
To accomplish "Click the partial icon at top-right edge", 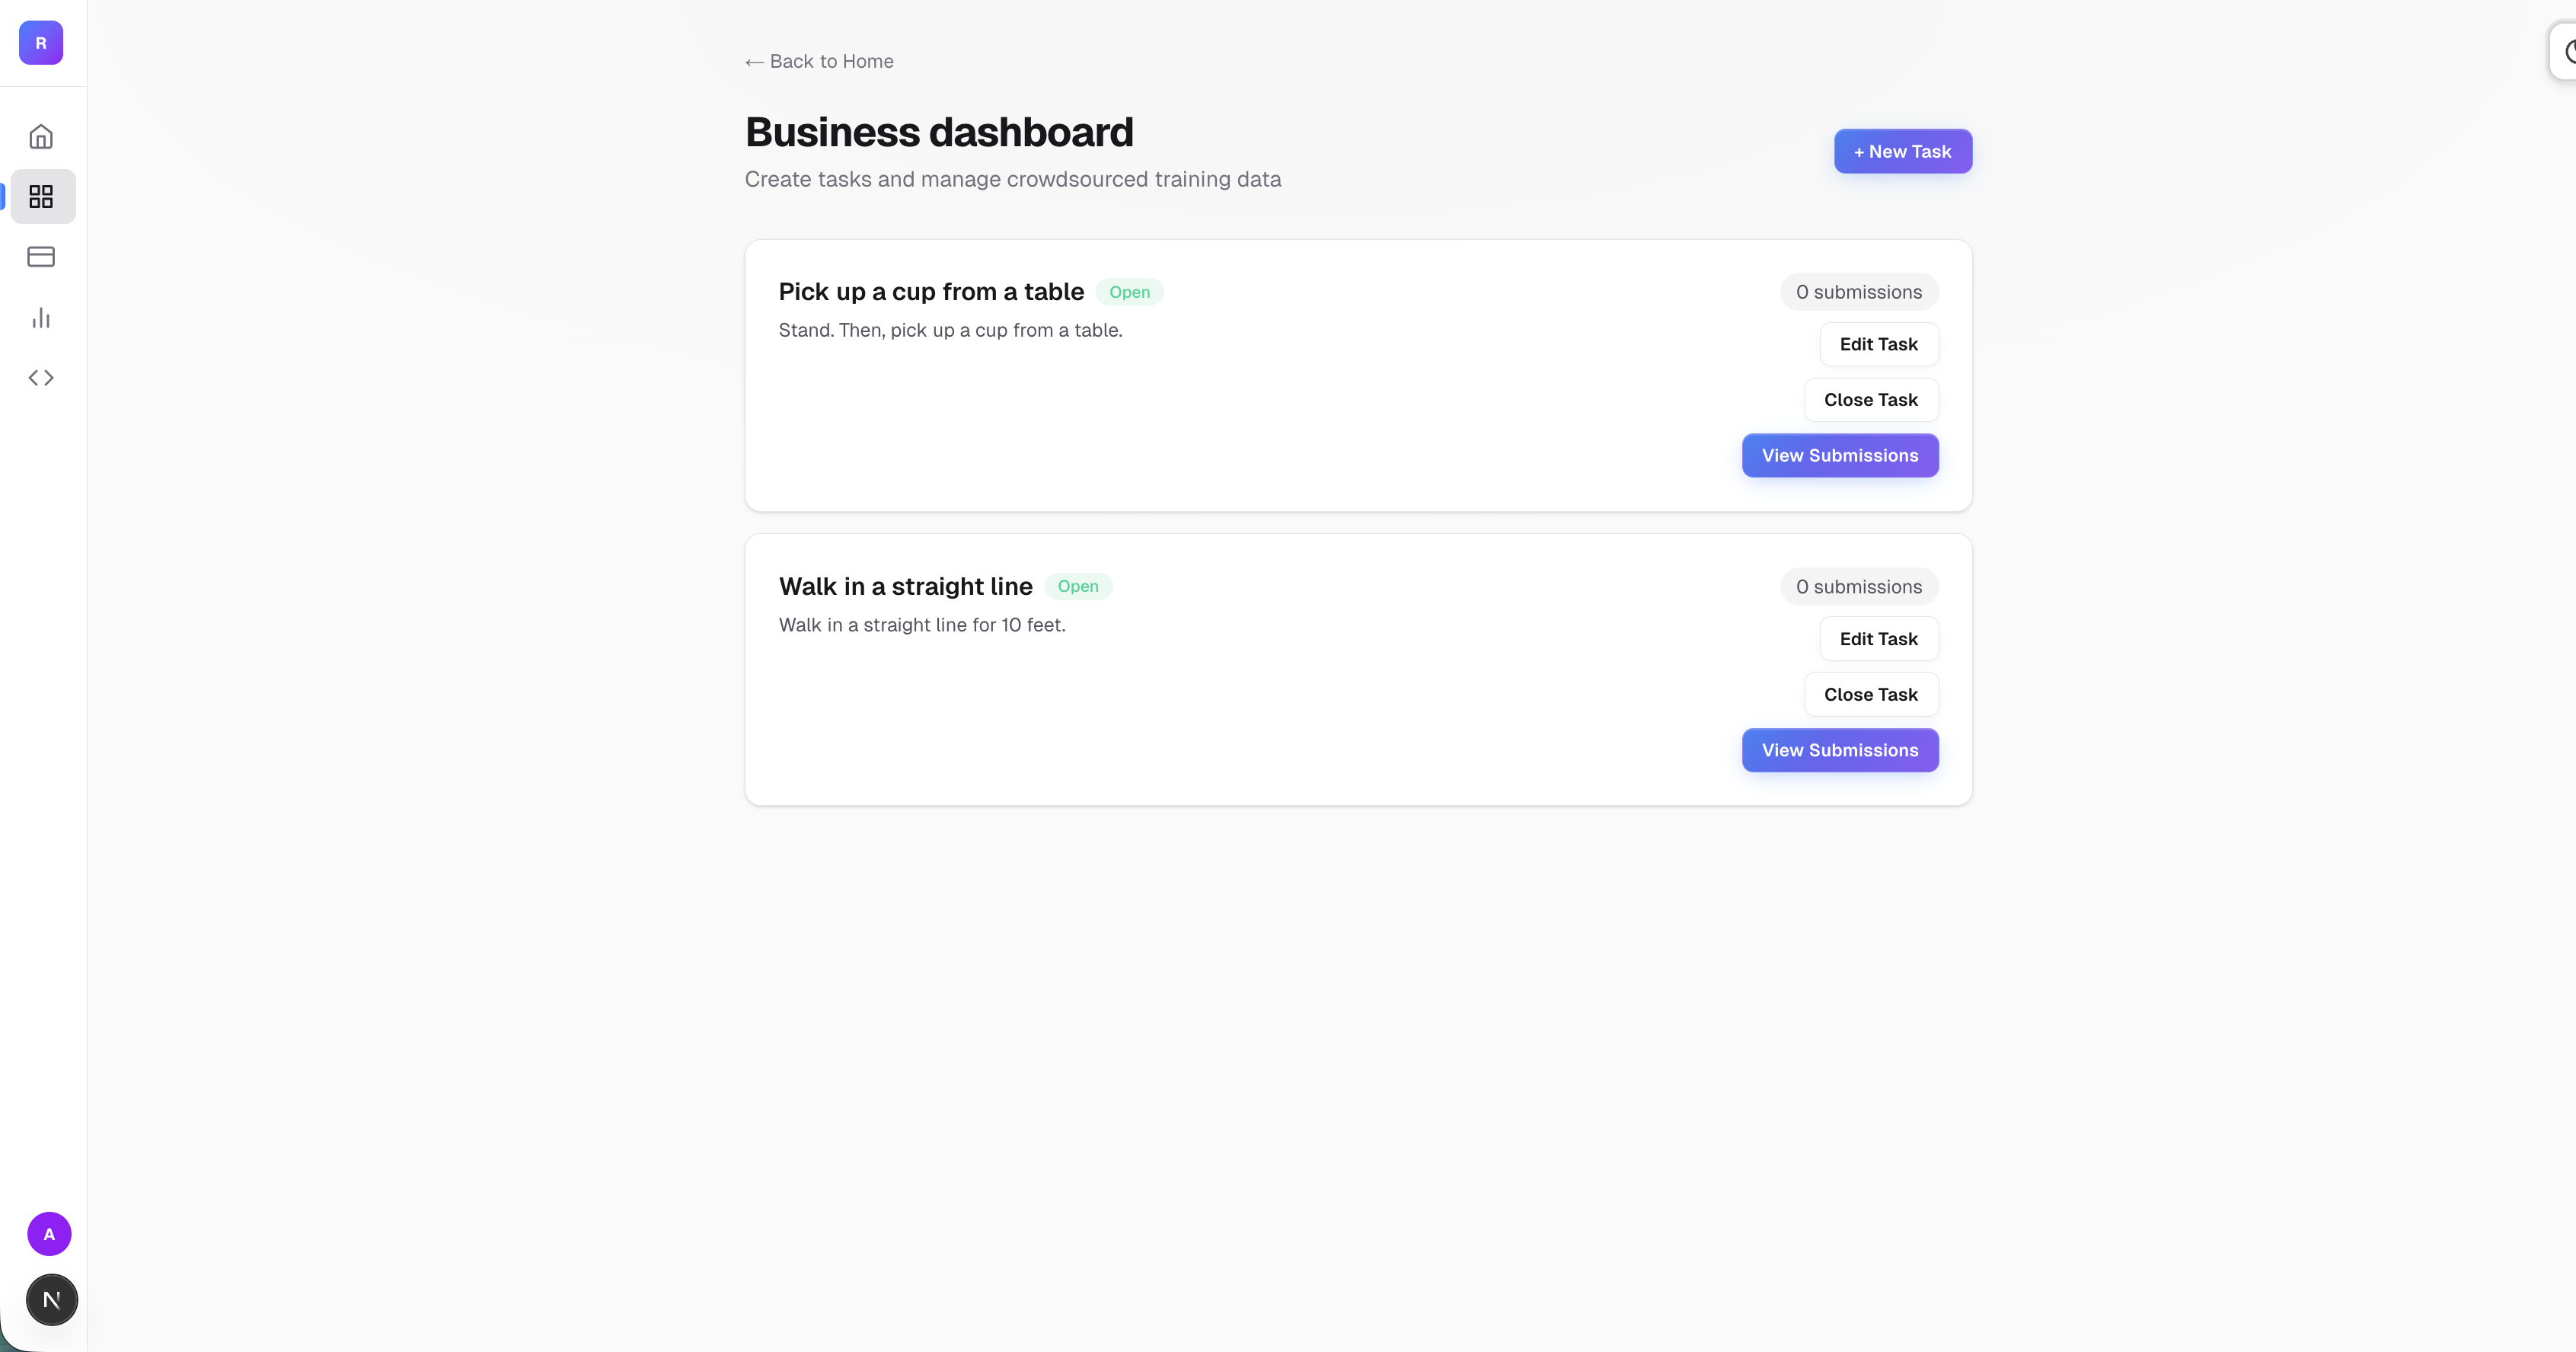I will pos(2566,50).
